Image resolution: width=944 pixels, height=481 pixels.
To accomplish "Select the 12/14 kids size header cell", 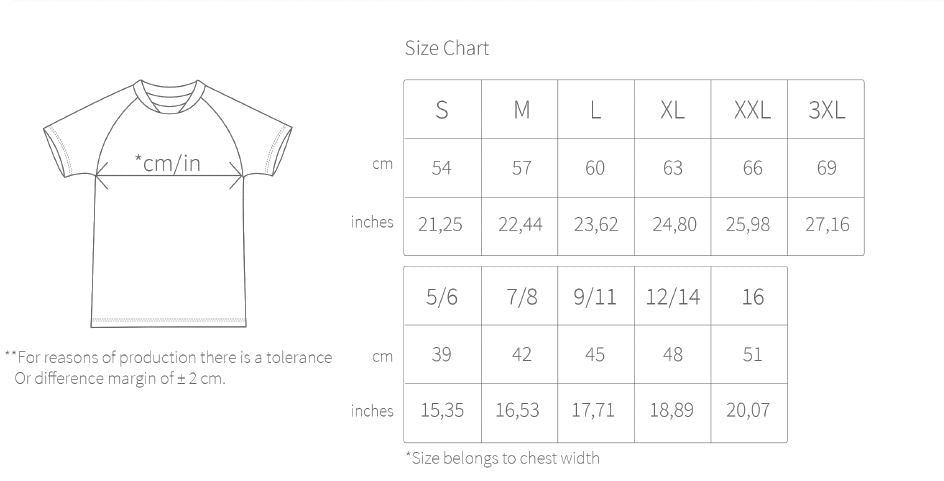I will 672,296.
